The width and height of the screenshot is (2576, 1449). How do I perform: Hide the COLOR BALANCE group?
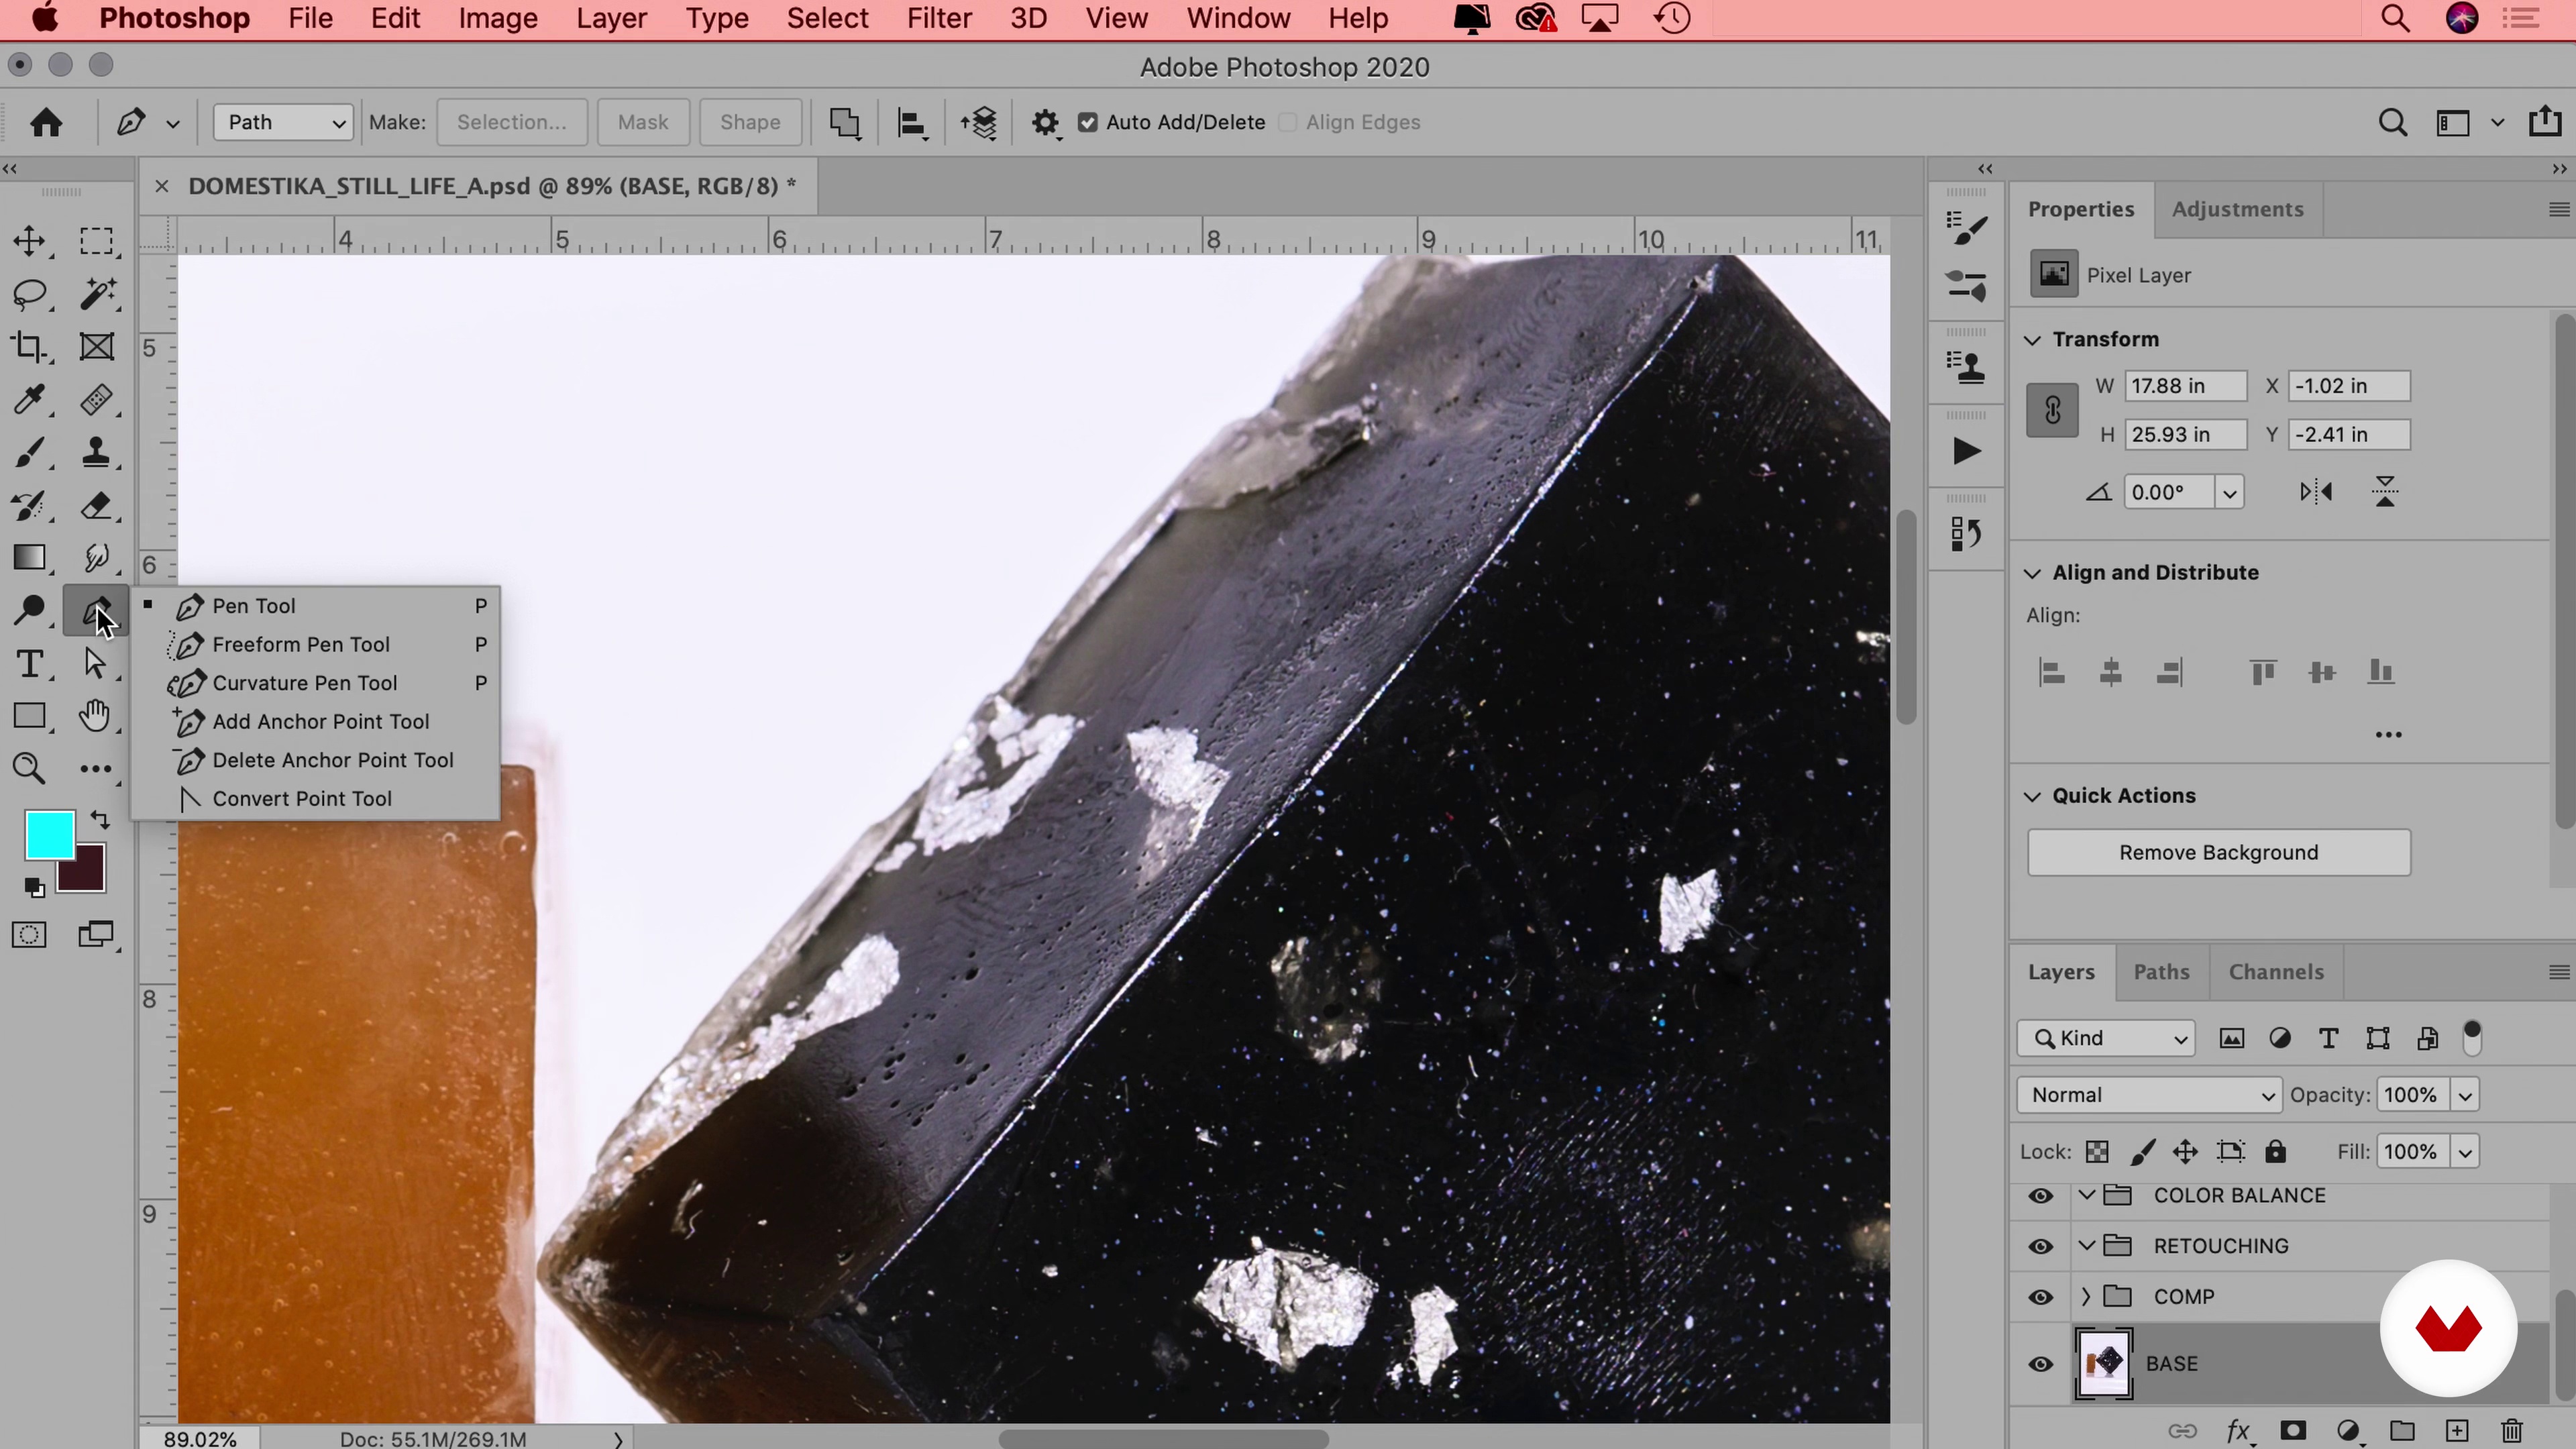point(2041,1196)
